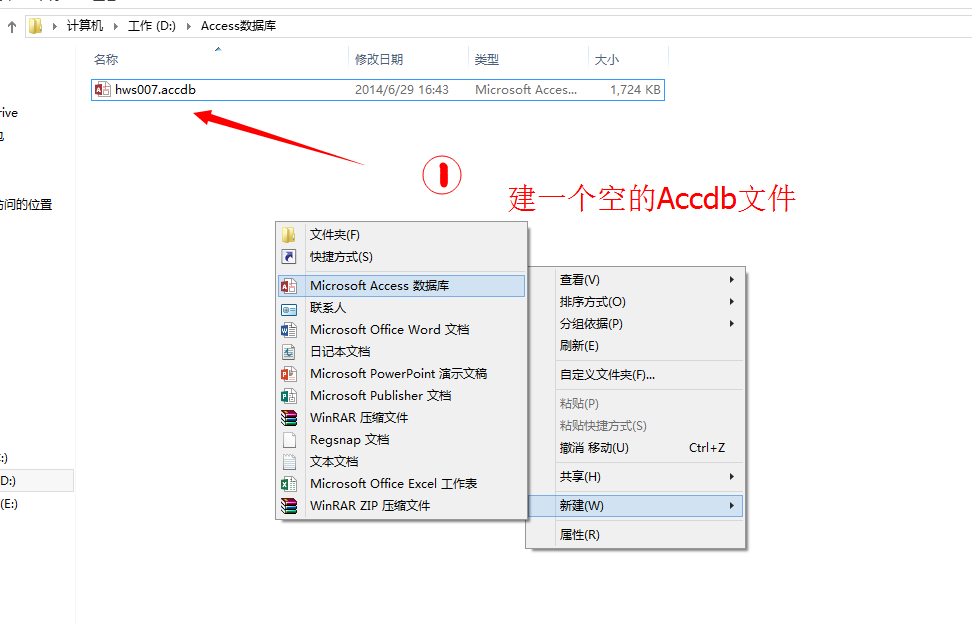972x625 pixels.
Task: Click the blank page icon beside Regsnap 文档
Action: click(x=289, y=440)
